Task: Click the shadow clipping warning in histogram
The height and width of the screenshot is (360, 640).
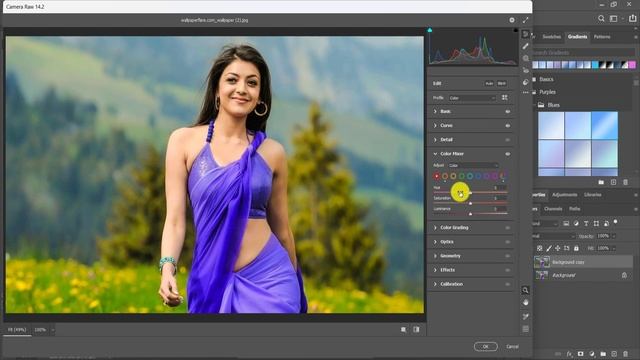Action: [430, 30]
